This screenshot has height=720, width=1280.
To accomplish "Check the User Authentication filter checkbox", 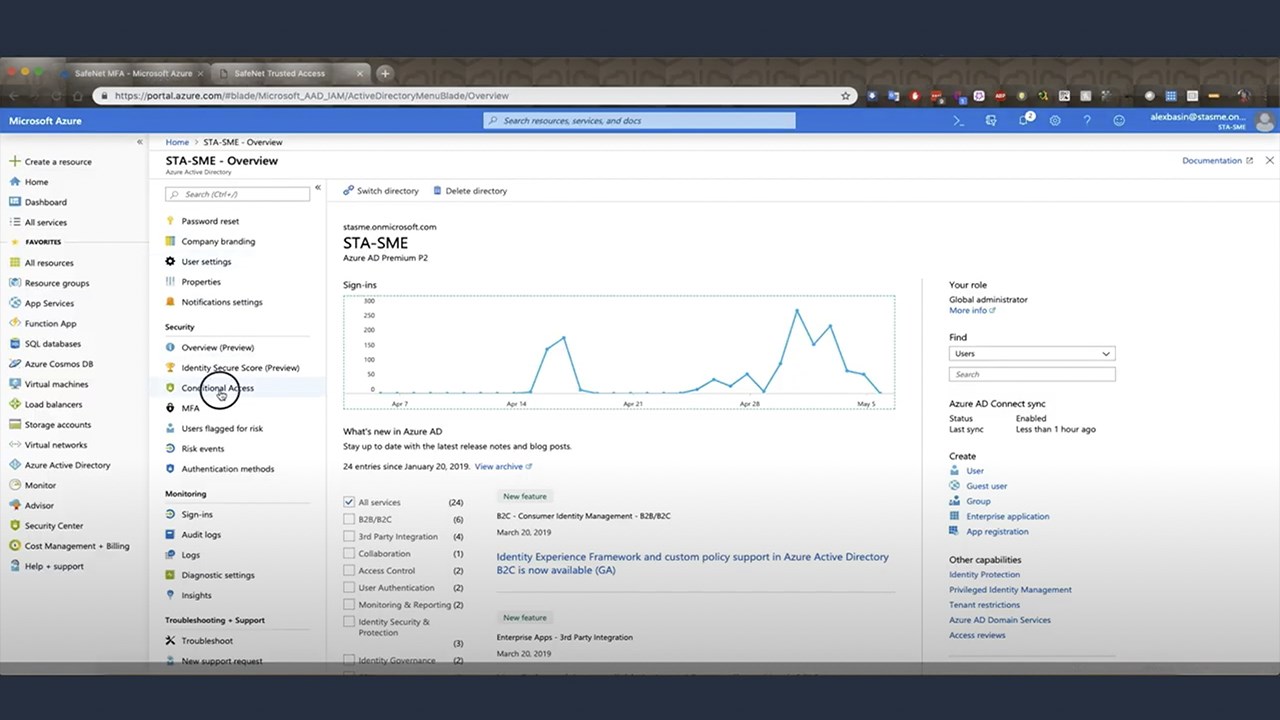I will 349,587.
